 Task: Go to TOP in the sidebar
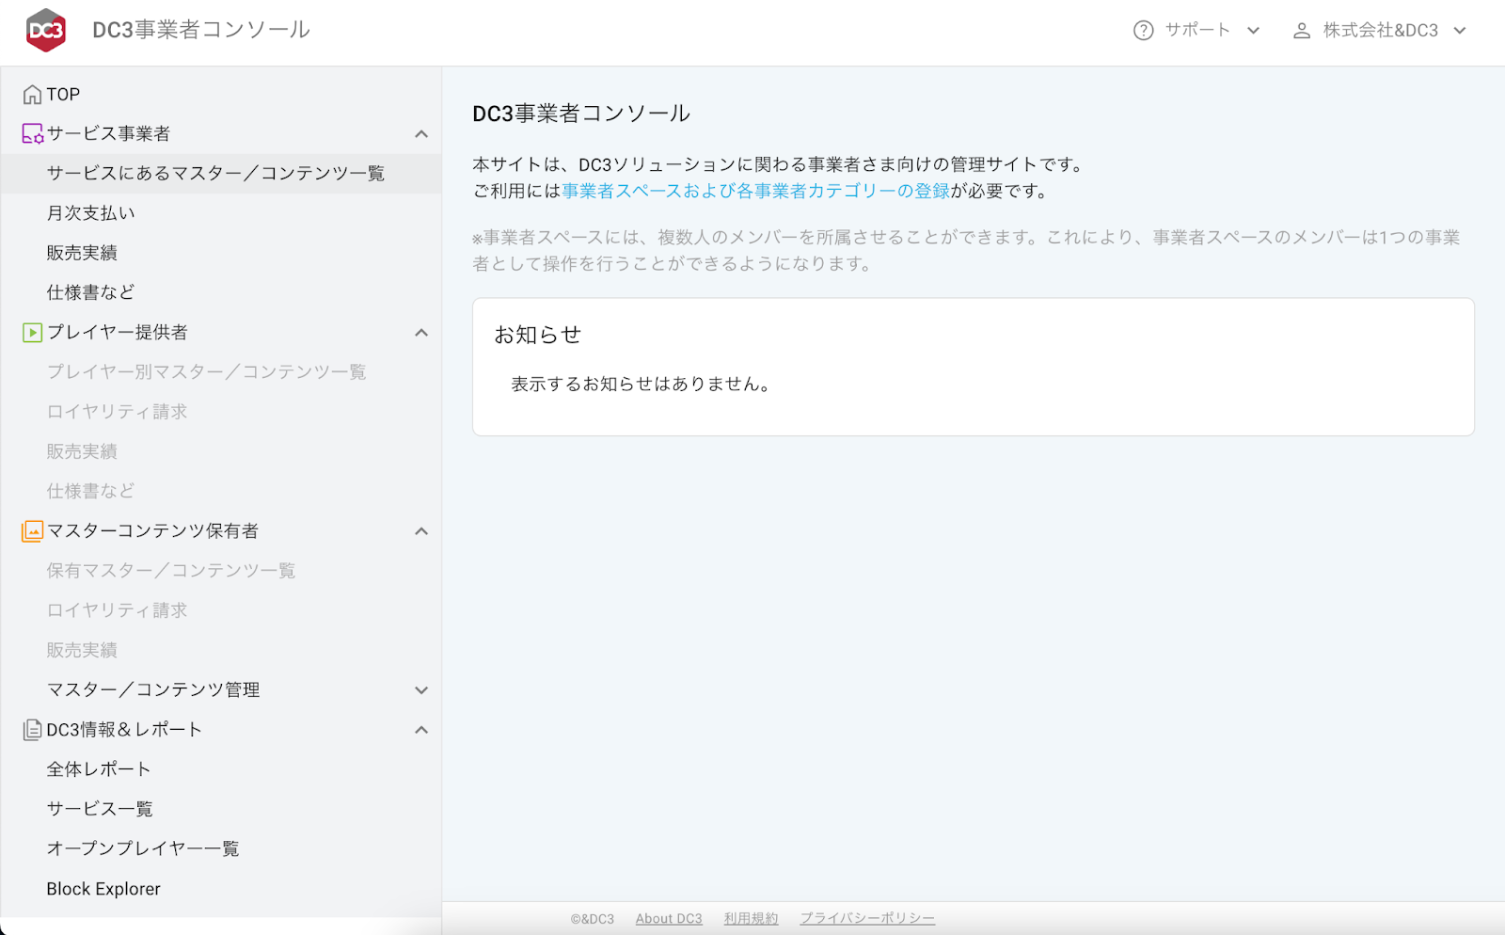coord(63,95)
